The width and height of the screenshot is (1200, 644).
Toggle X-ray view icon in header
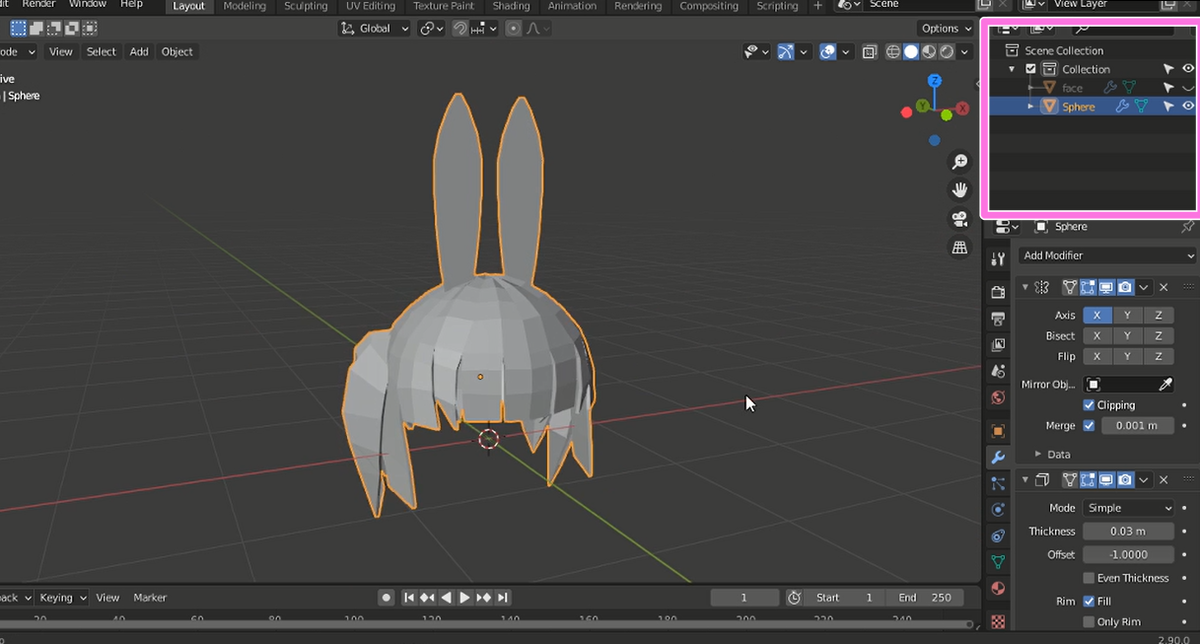click(869, 52)
